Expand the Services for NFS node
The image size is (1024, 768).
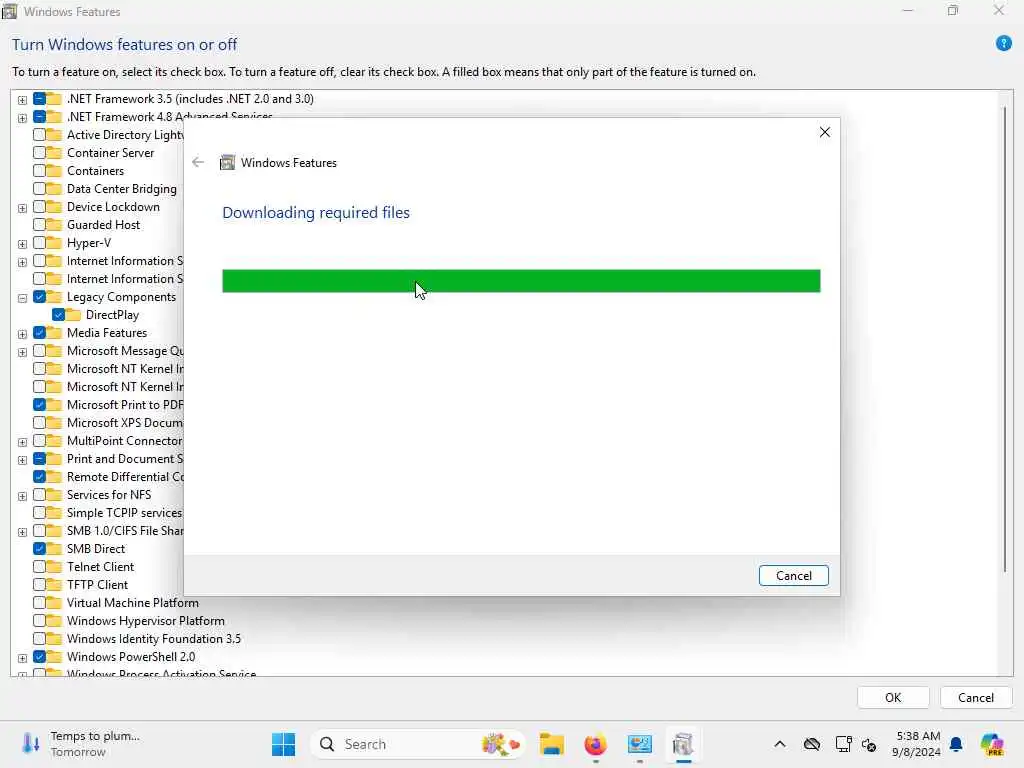click(22, 496)
